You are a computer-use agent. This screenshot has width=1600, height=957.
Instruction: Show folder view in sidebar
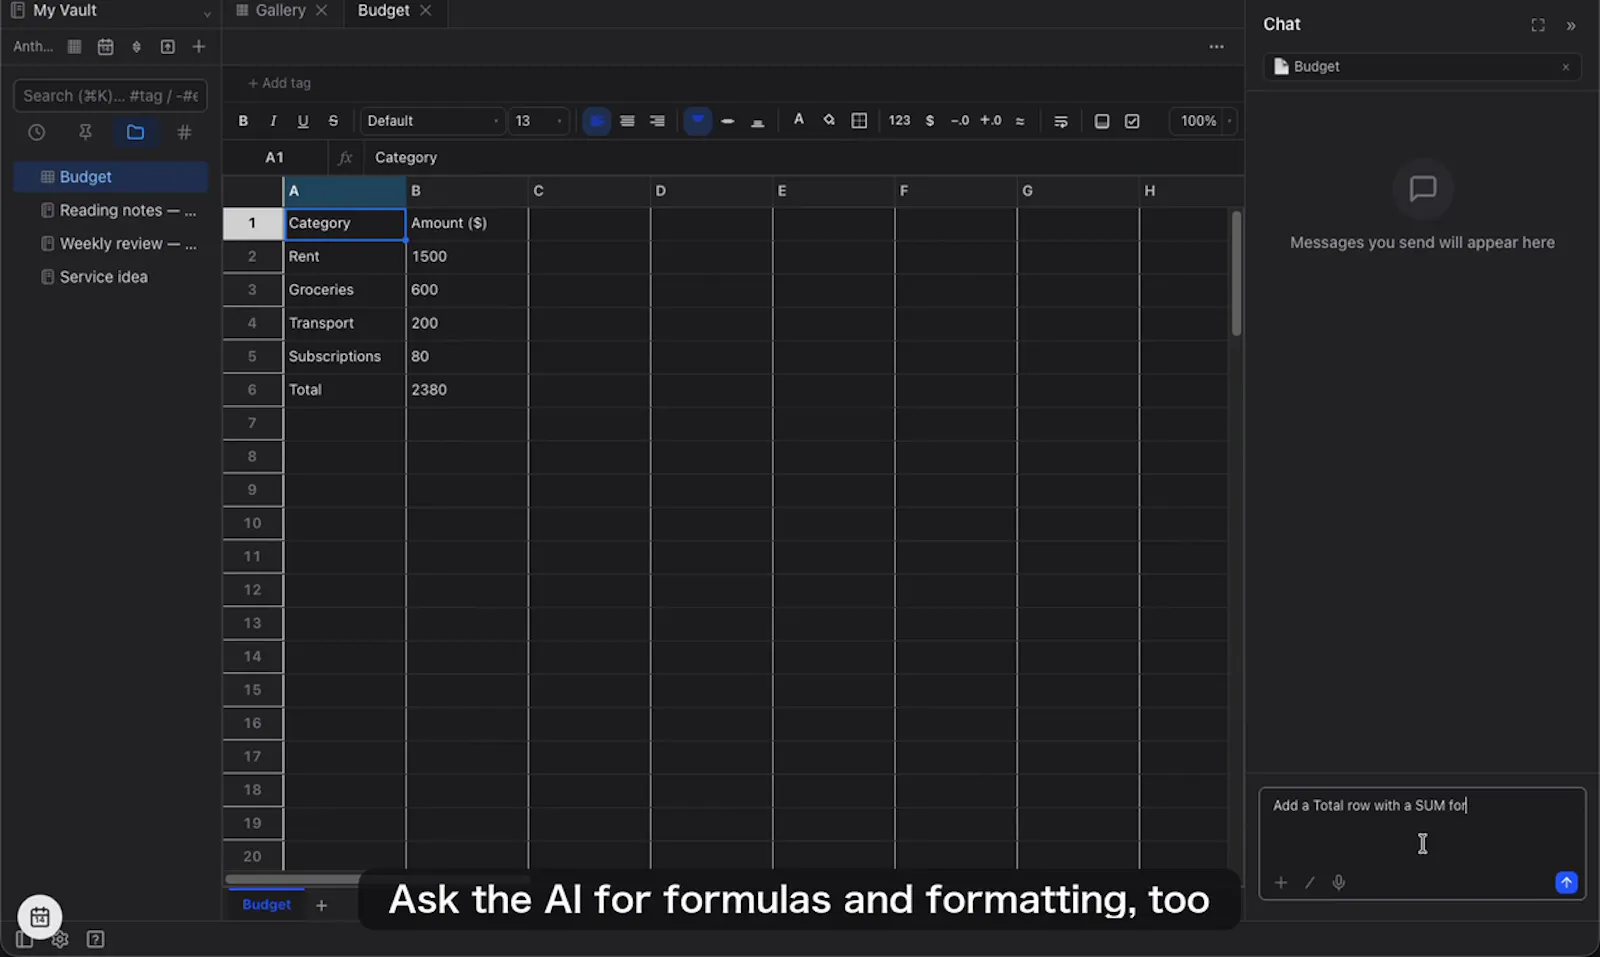pyautogui.click(x=135, y=132)
